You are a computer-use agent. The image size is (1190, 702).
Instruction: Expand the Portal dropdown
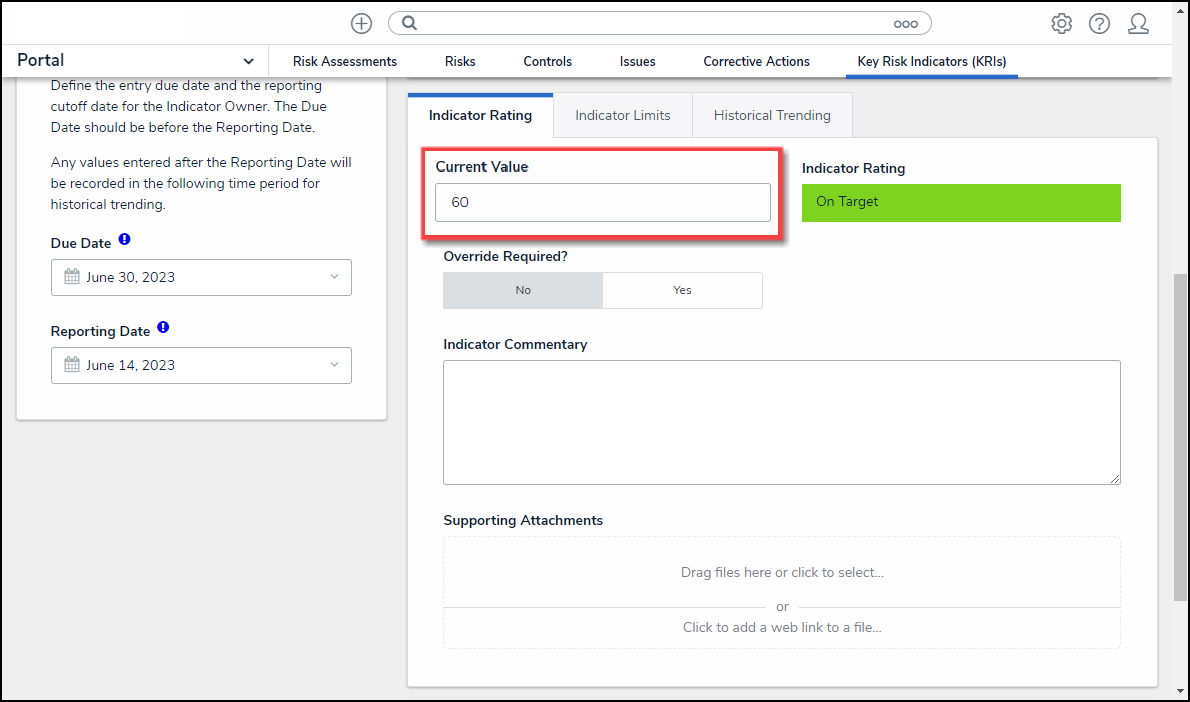pos(248,61)
